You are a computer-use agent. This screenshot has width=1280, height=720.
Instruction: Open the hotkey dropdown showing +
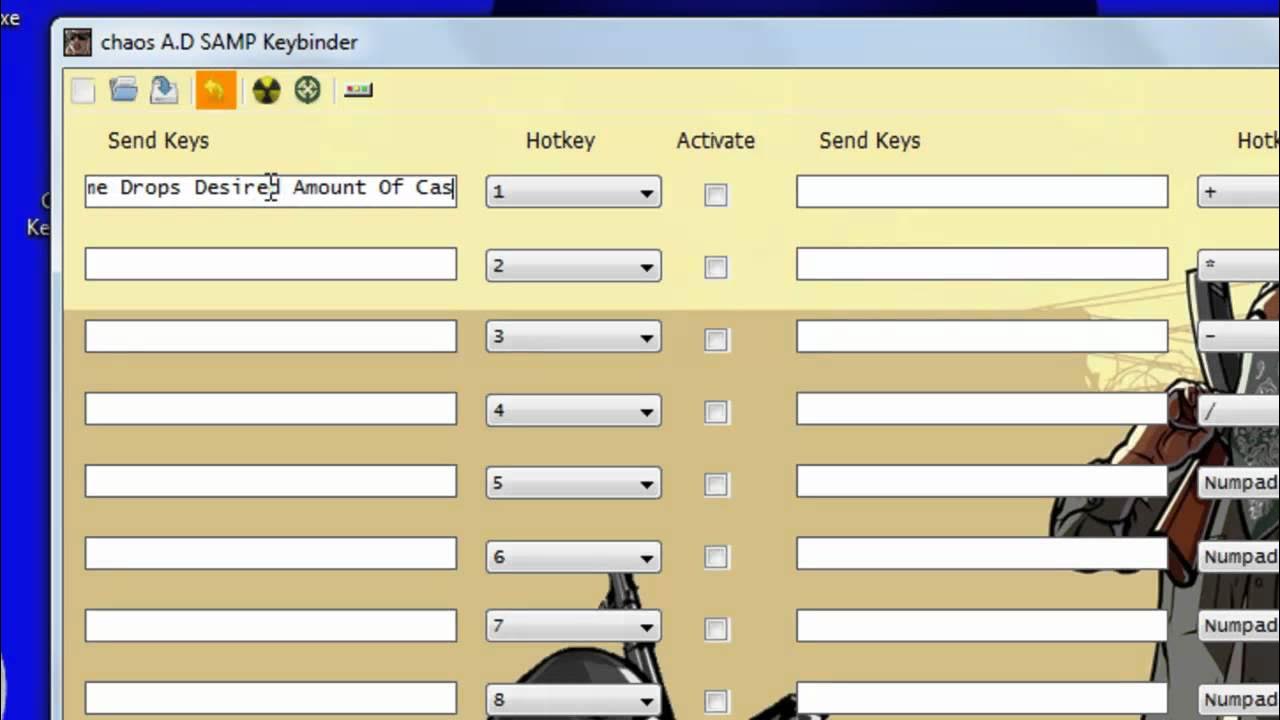[x=1238, y=191]
